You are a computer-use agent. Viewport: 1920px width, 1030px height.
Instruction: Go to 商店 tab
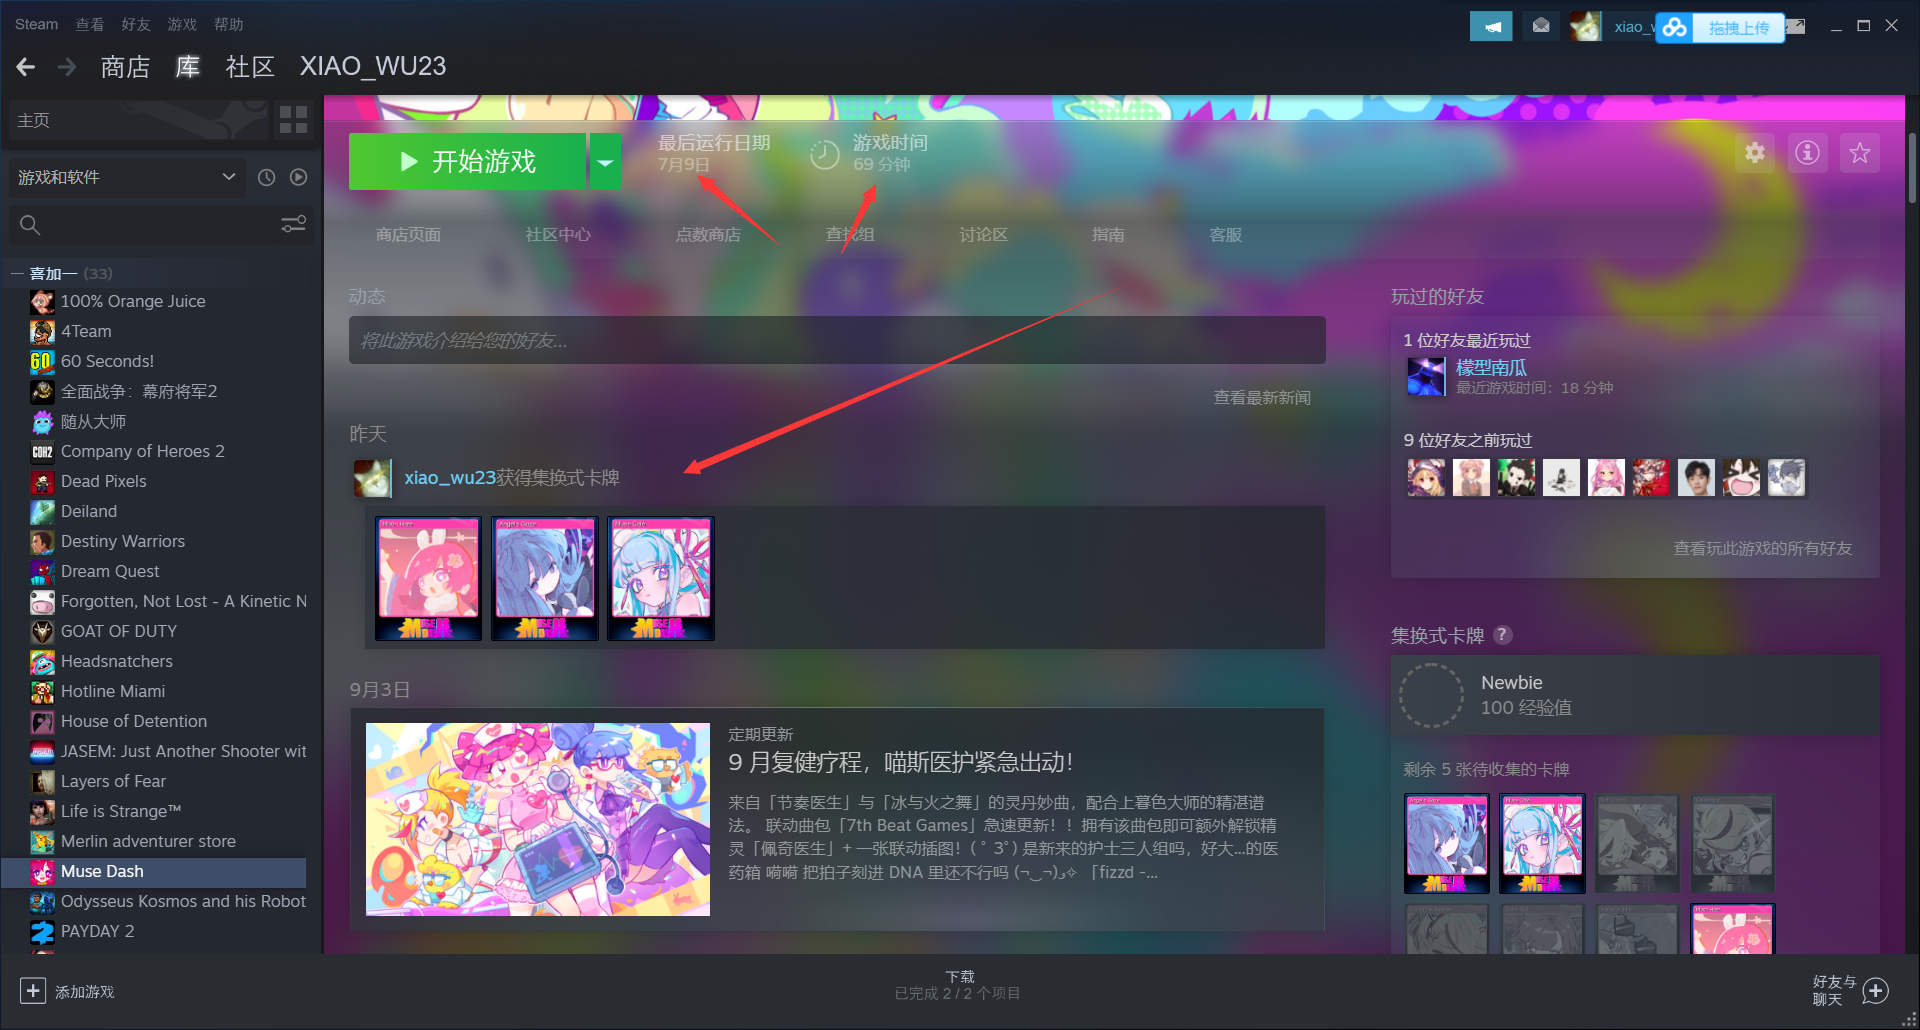coord(125,67)
